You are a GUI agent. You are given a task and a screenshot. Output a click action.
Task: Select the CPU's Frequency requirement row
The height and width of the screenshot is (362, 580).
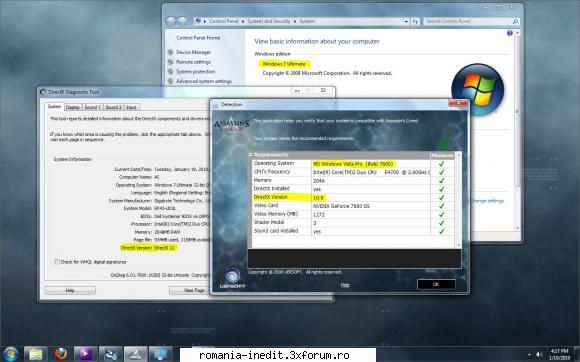point(353,172)
